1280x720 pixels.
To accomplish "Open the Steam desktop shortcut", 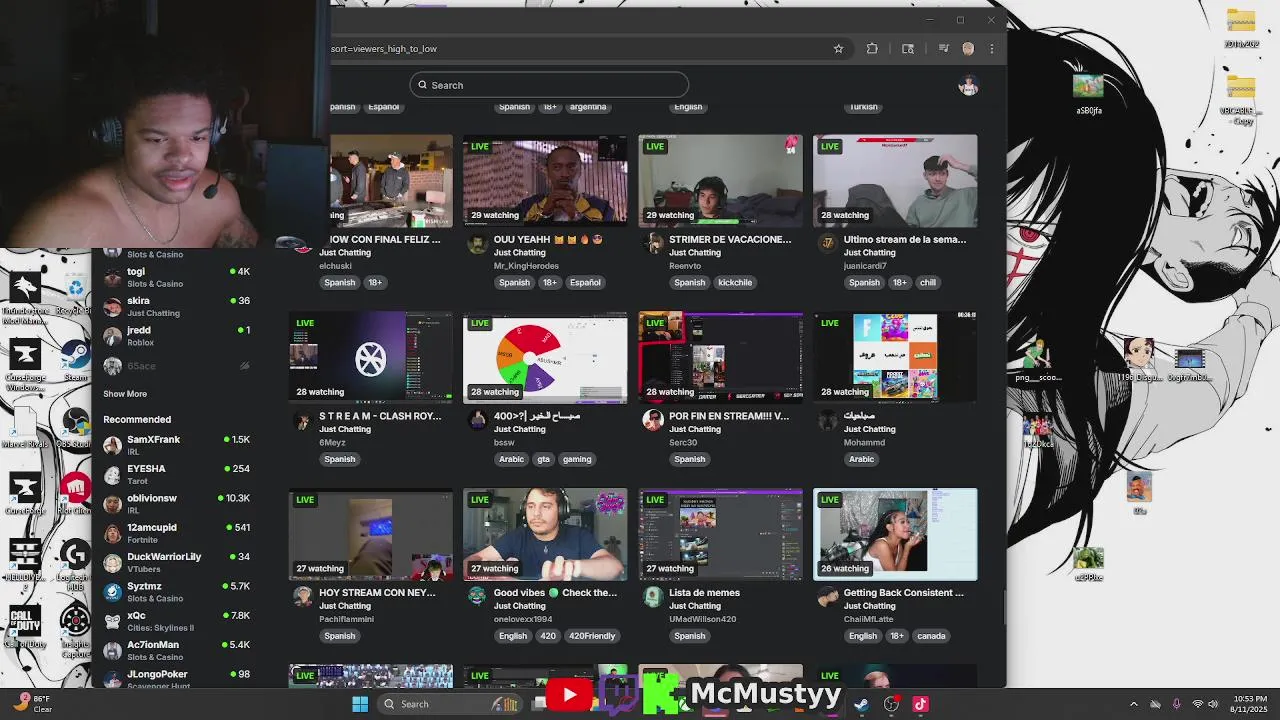I will click(75, 360).
